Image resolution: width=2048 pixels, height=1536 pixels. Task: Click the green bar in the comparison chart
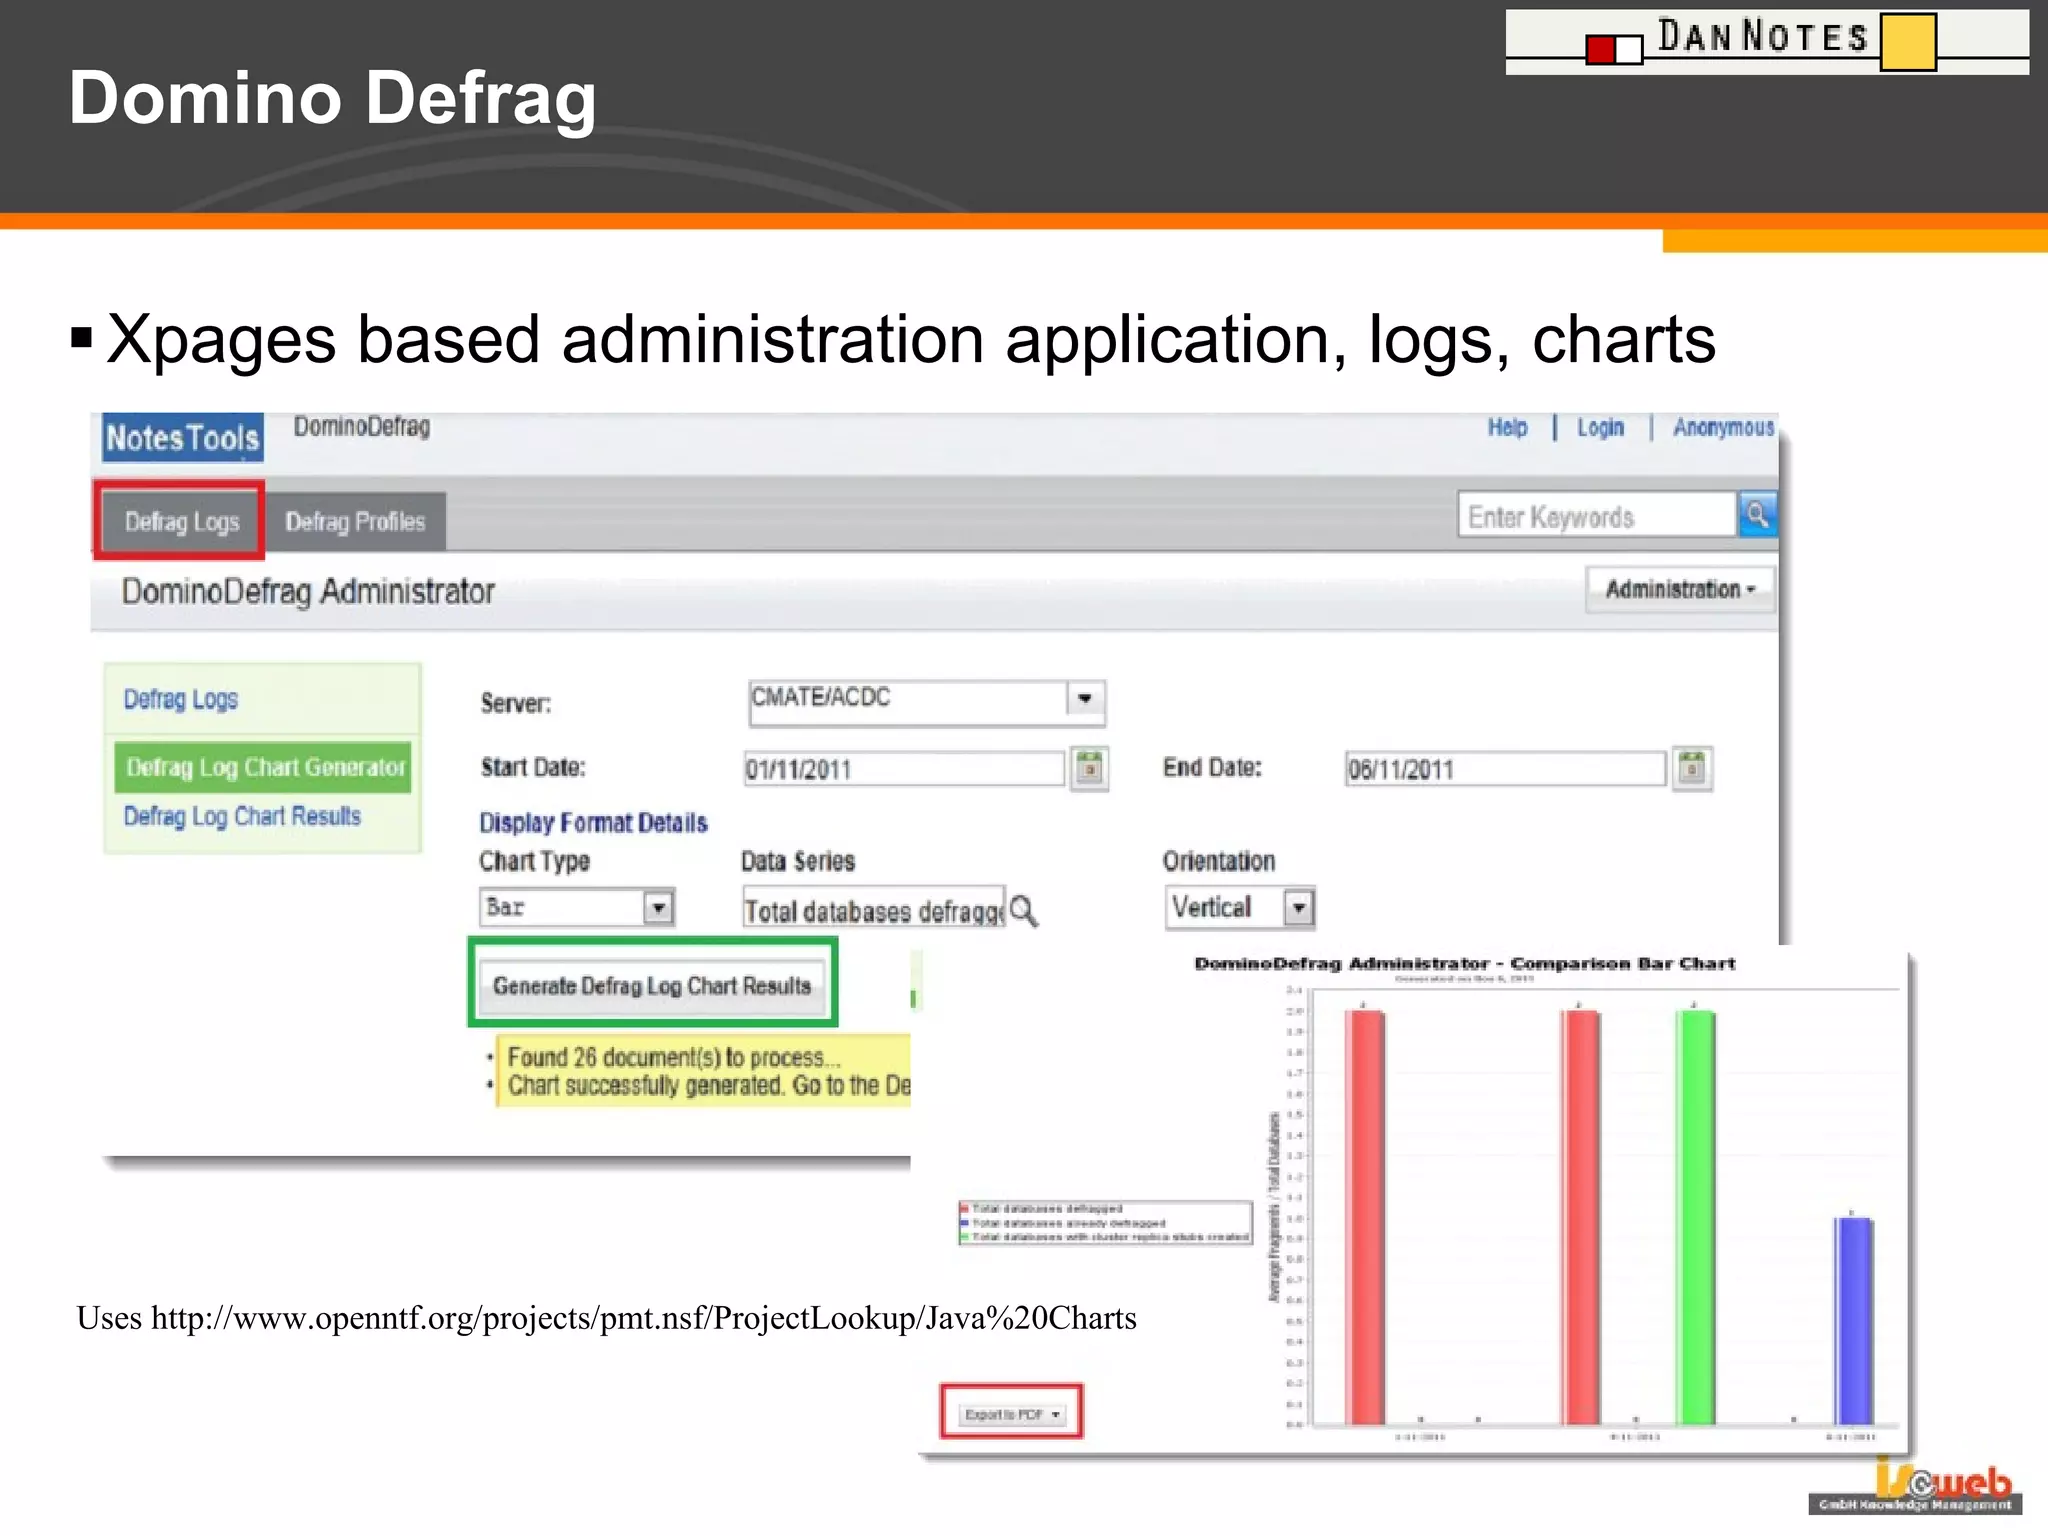pos(1696,1217)
